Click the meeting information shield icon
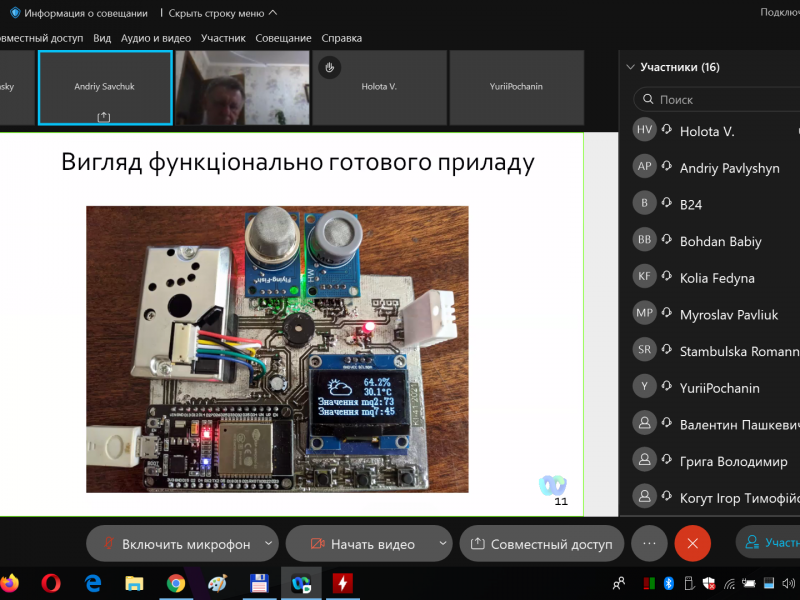The width and height of the screenshot is (800, 600). [14, 13]
